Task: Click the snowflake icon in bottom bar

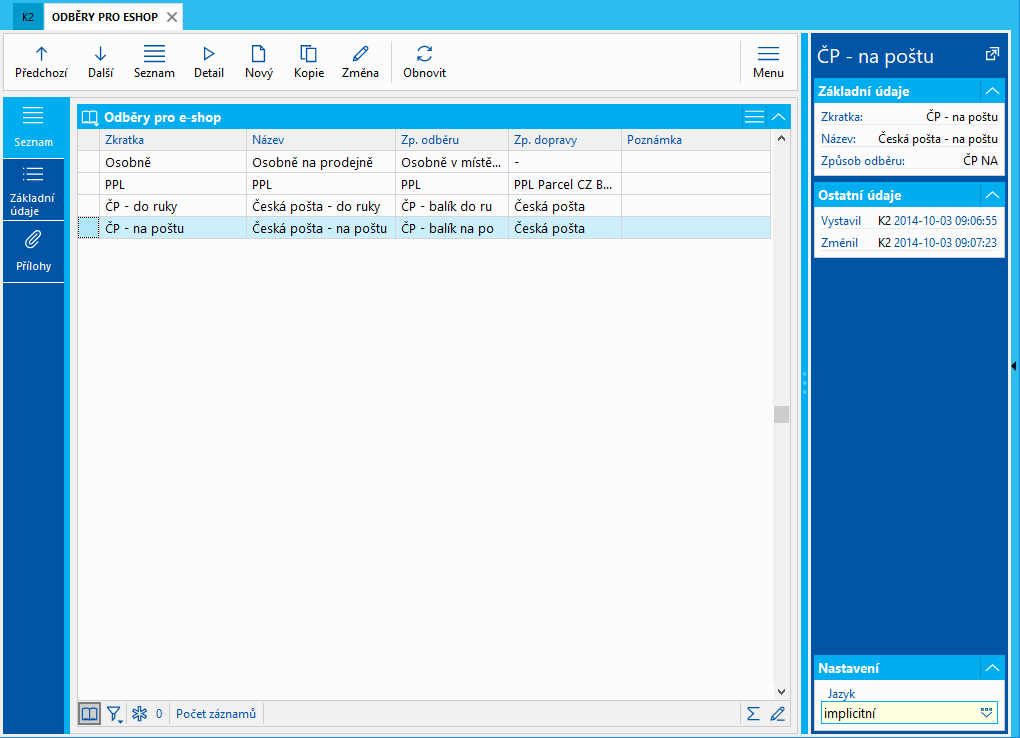Action: coord(141,714)
